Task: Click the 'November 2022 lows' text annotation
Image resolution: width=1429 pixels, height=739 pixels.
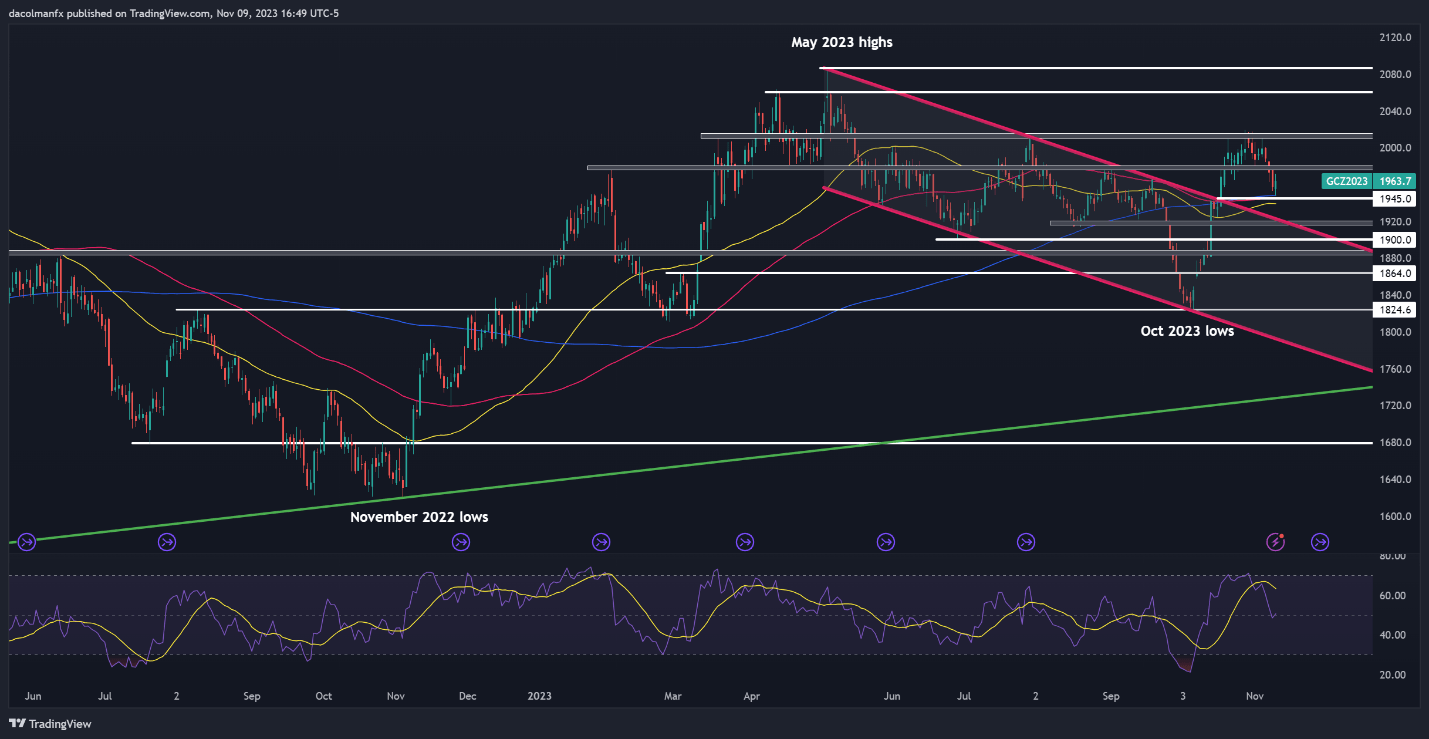Action: tap(419, 517)
